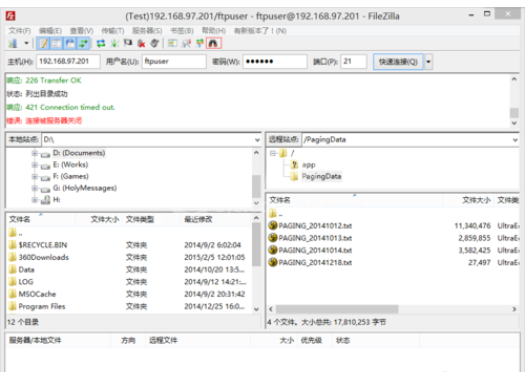Viewport: 527px width, 372px height.
Task: Select remote file PAGING_20141014.txt
Action: point(315,250)
